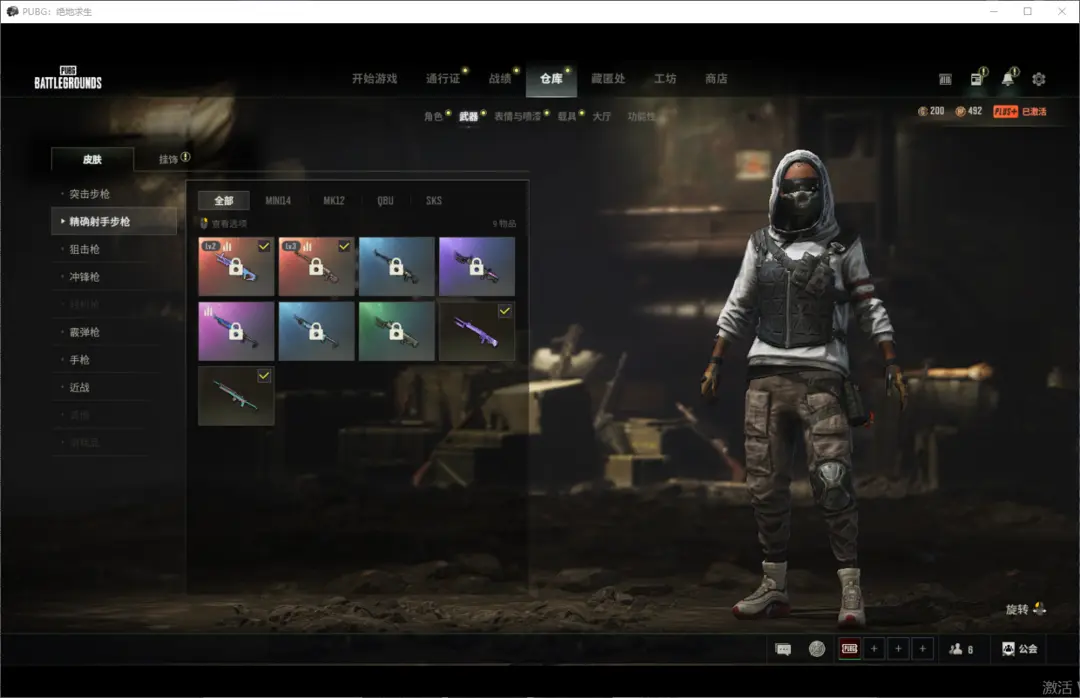Toggle the round crossed-out voice chat icon
The image size is (1080, 698).
click(817, 649)
